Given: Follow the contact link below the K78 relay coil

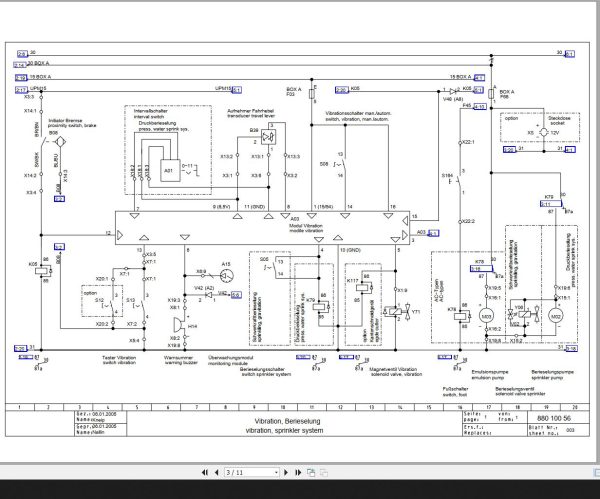Looking at the screenshot, I should [445, 357].
